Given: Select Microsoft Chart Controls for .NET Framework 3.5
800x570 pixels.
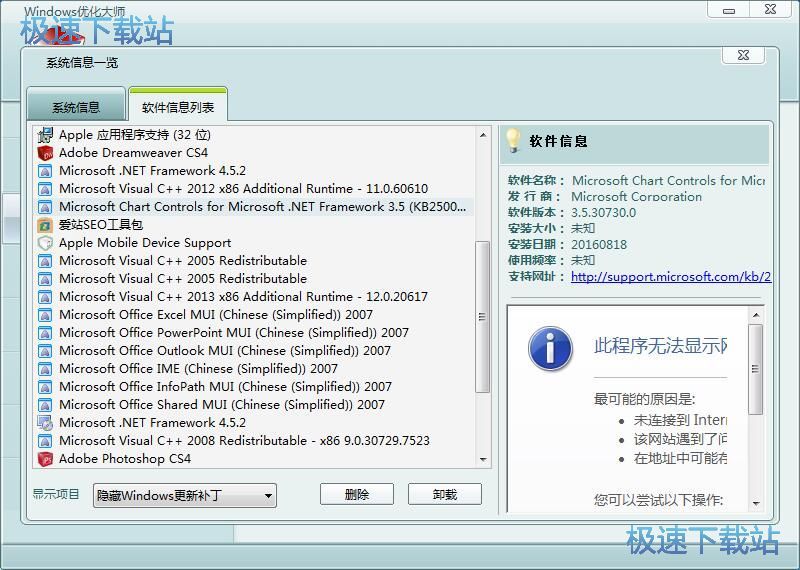Looking at the screenshot, I should 262,207.
